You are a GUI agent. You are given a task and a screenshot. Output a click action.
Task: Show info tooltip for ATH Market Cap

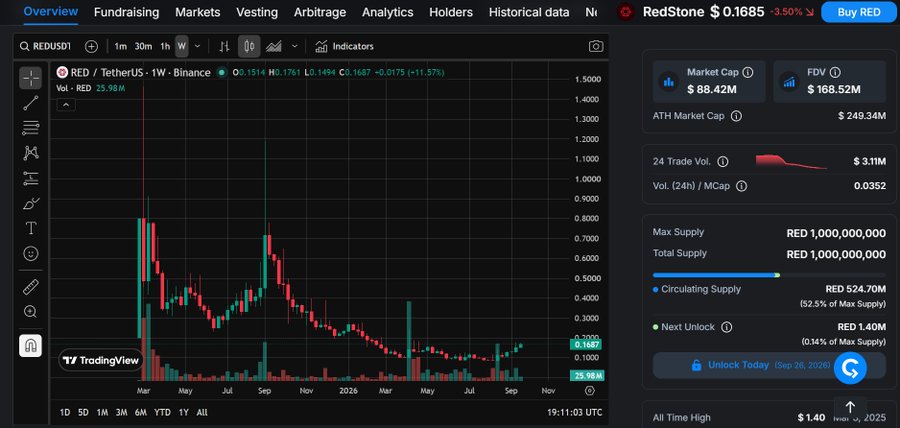point(736,116)
